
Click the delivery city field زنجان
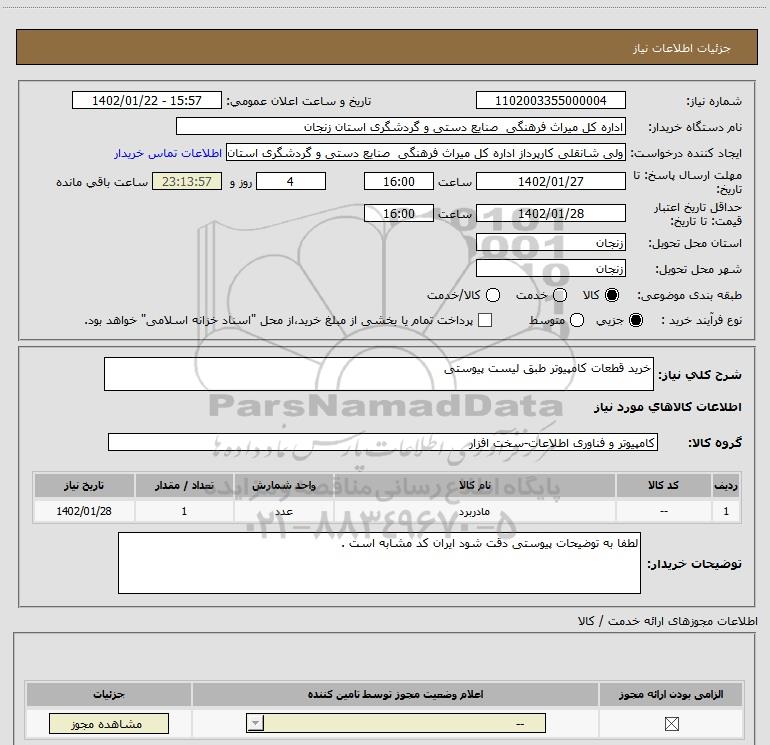click(550, 269)
